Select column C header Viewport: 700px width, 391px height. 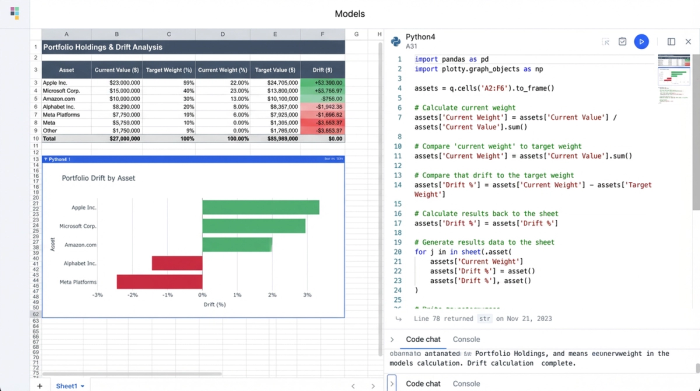[x=169, y=34]
